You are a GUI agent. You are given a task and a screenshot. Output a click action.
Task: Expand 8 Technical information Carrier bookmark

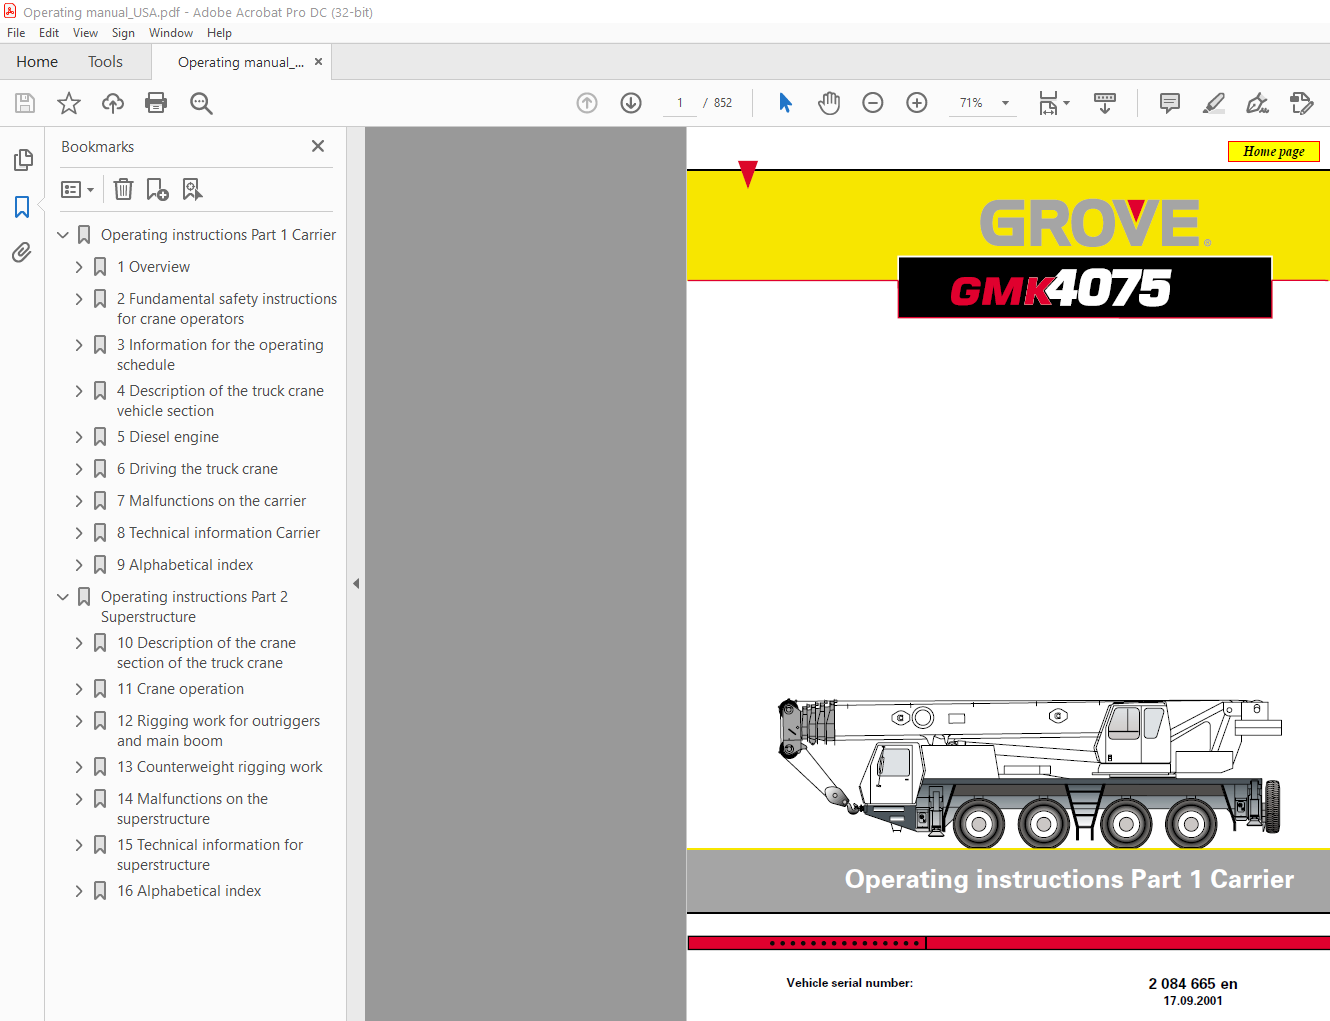point(79,533)
